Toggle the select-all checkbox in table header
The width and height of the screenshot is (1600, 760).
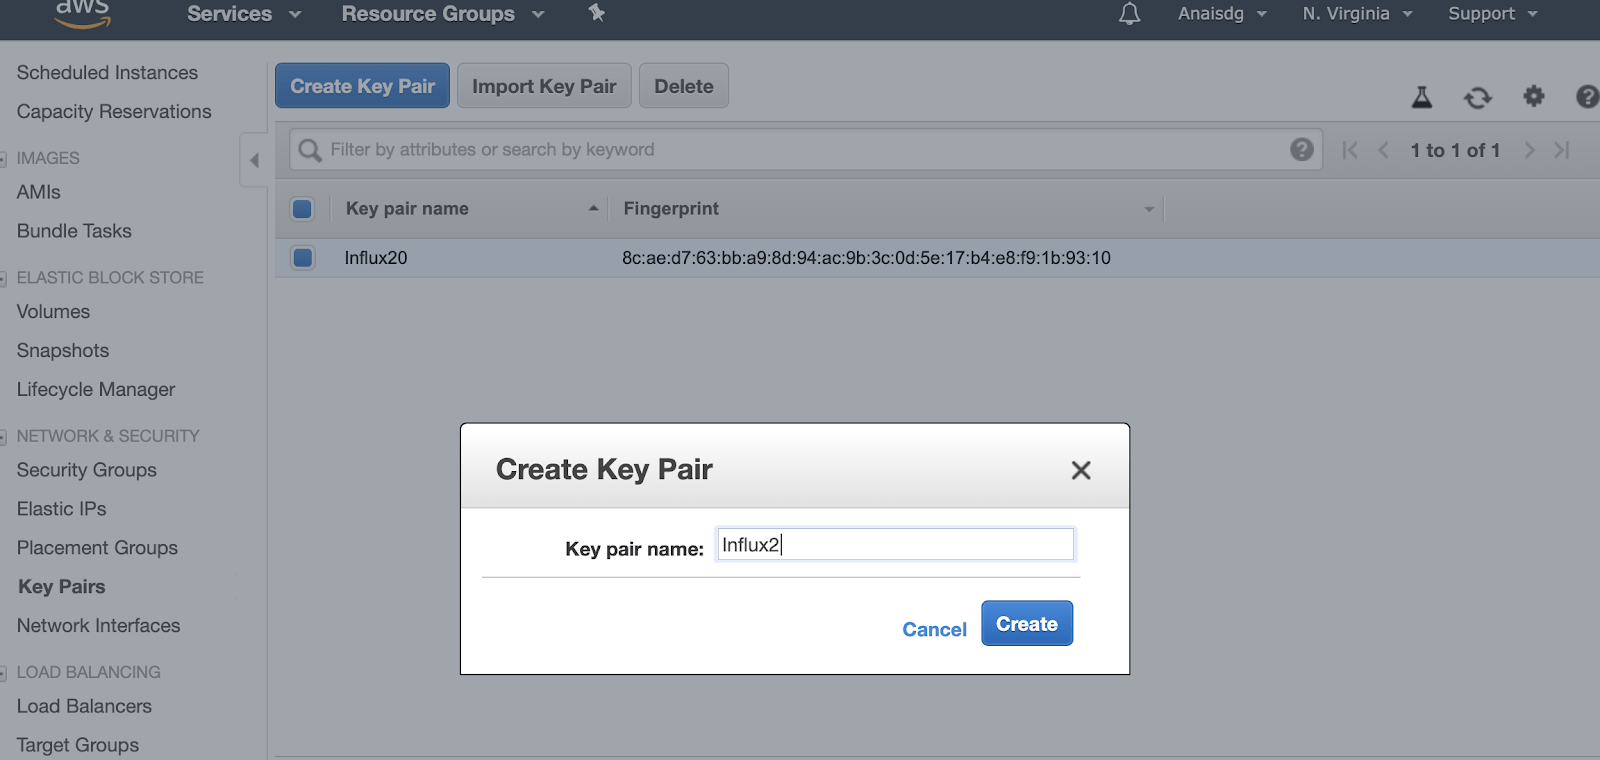click(302, 209)
